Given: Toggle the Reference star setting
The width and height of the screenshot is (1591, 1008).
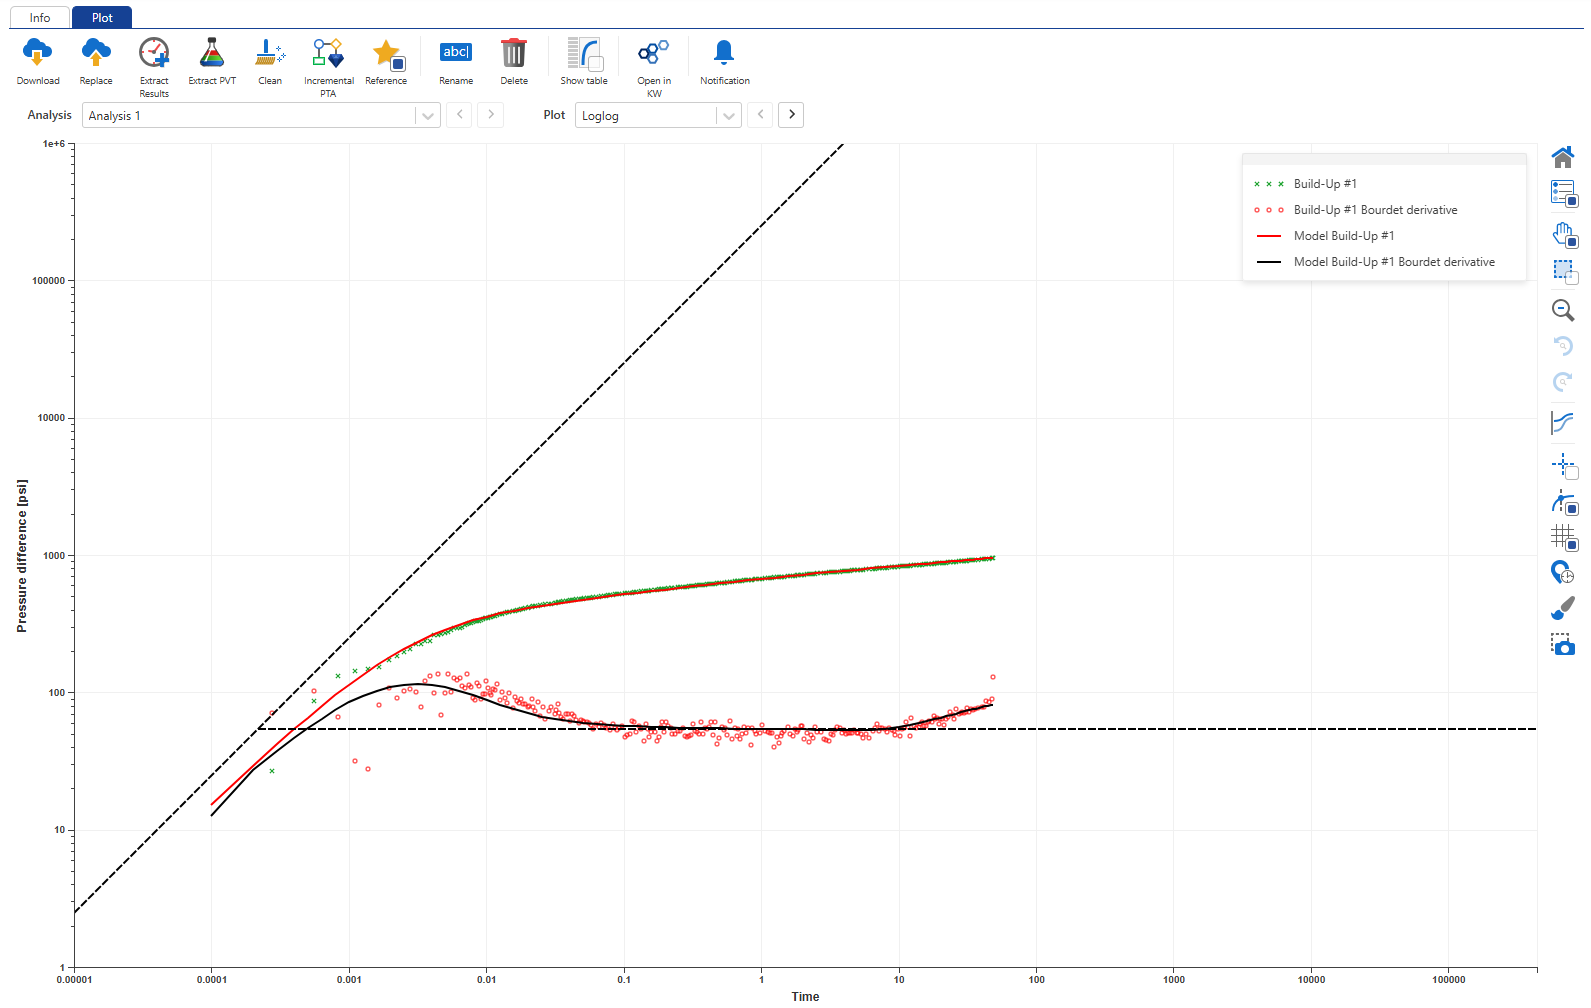Looking at the screenshot, I should 386,53.
